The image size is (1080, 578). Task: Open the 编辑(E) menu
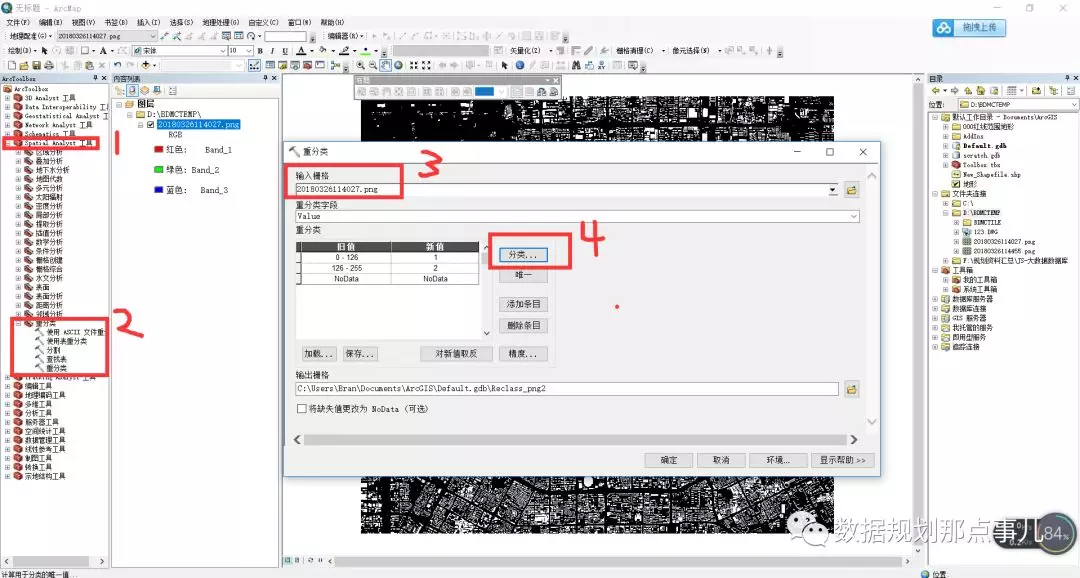(x=50, y=22)
